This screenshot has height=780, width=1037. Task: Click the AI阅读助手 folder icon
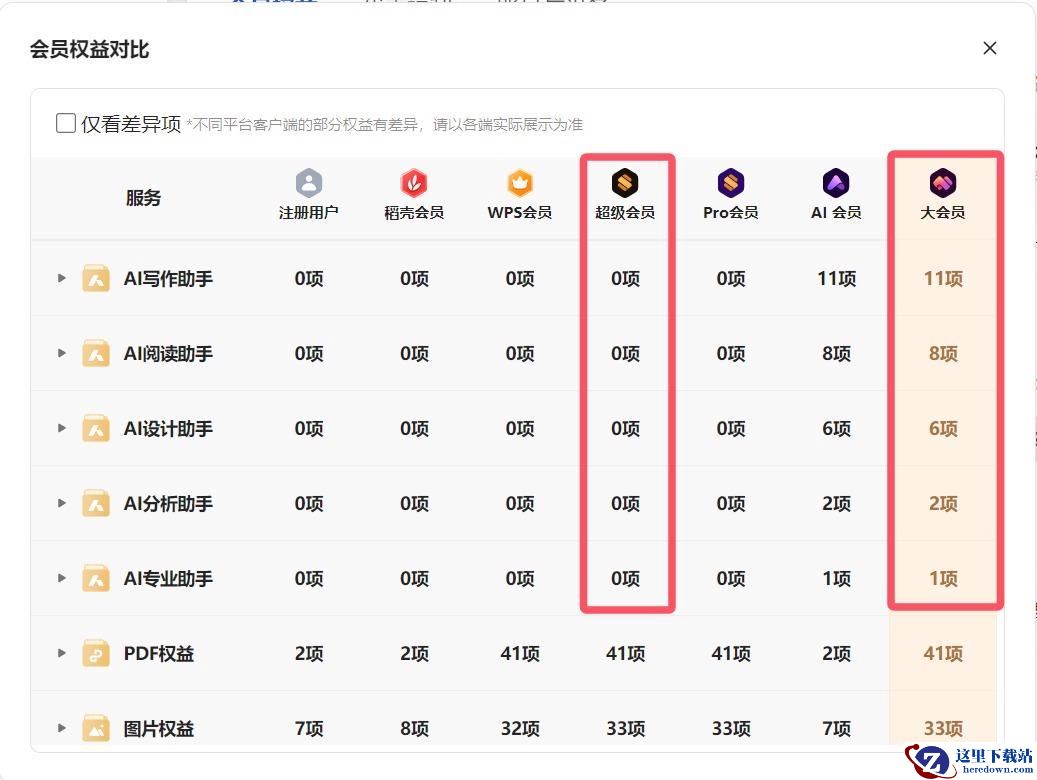[x=96, y=353]
